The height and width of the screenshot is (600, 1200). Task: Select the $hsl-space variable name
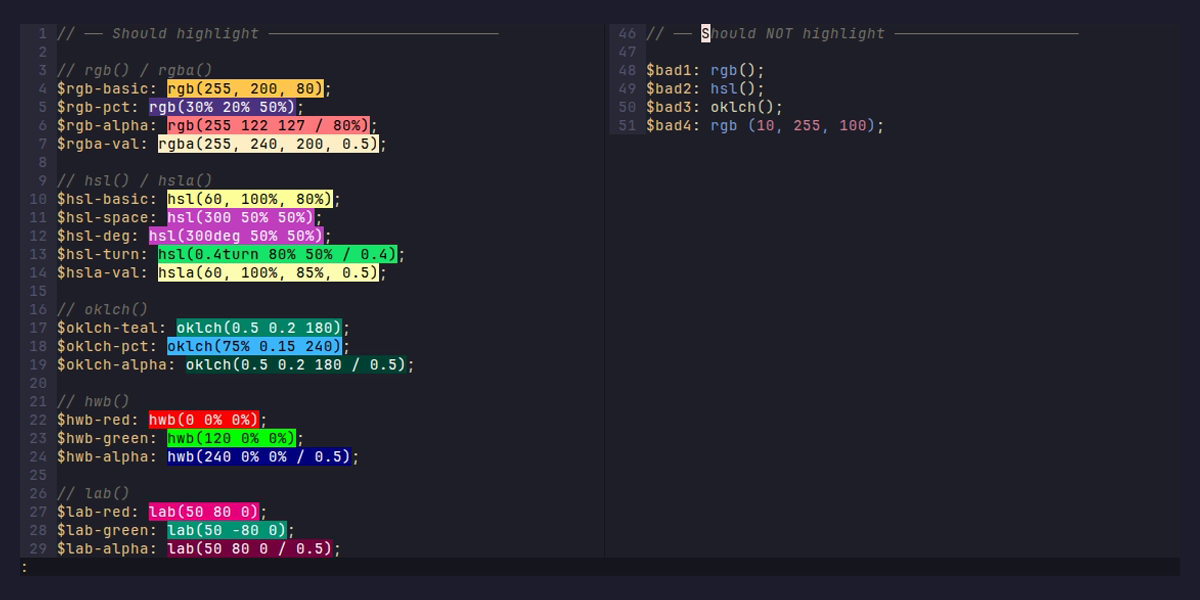coord(103,217)
